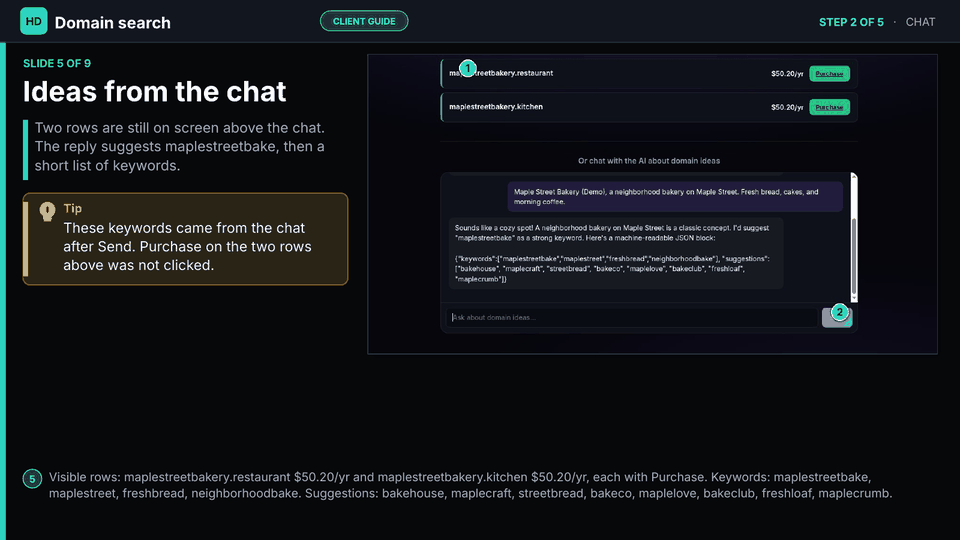Screen dimensions: 960x540
Task: Click the SLIDE 5 OF 9 label
Action: (57, 63)
